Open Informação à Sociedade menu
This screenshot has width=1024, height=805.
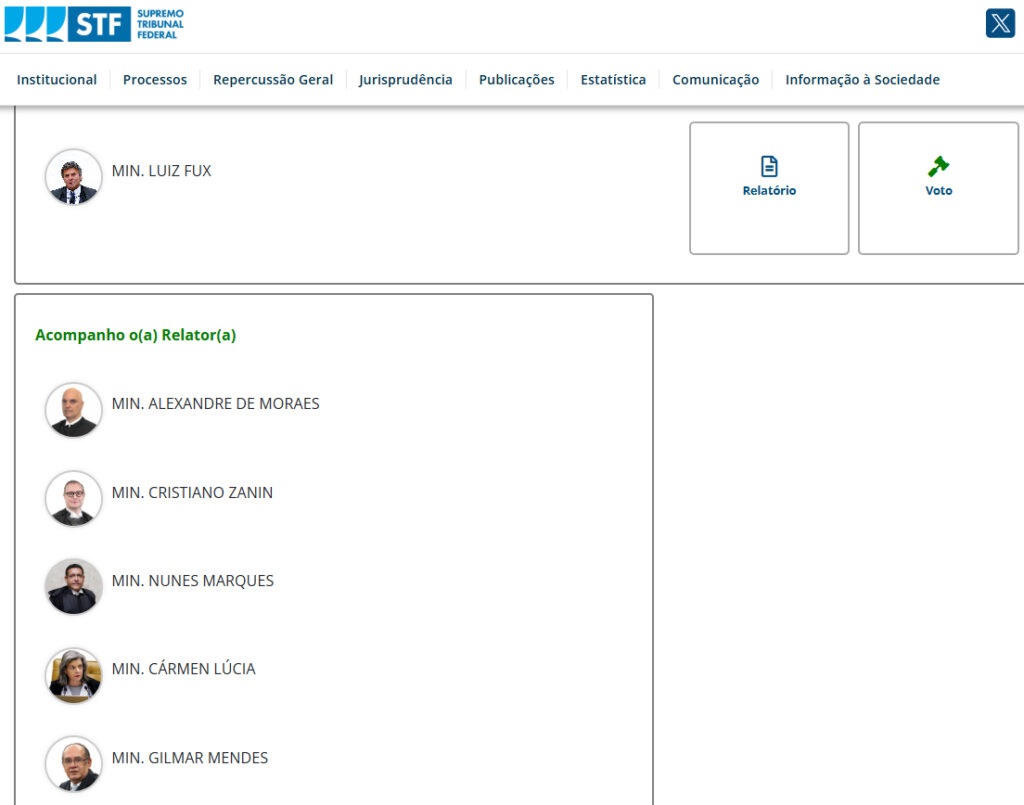pyautogui.click(x=862, y=80)
